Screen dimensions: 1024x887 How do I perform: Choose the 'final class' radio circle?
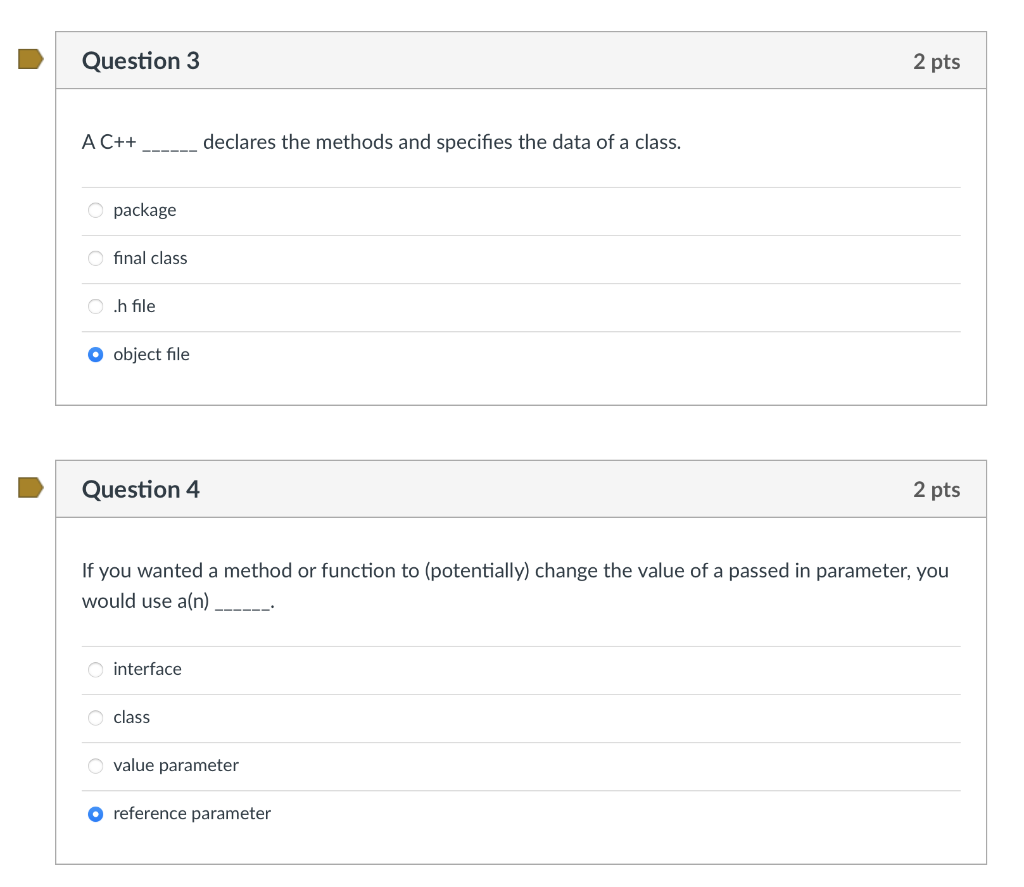point(95,258)
